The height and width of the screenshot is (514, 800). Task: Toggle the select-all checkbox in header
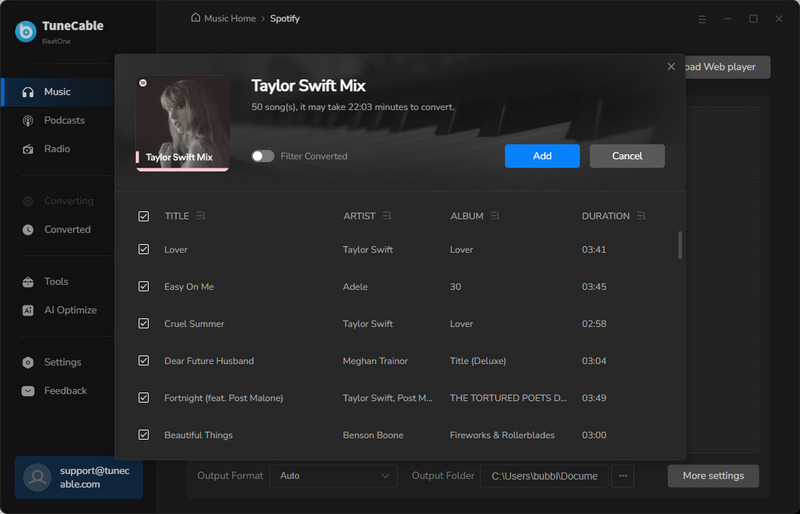[144, 216]
